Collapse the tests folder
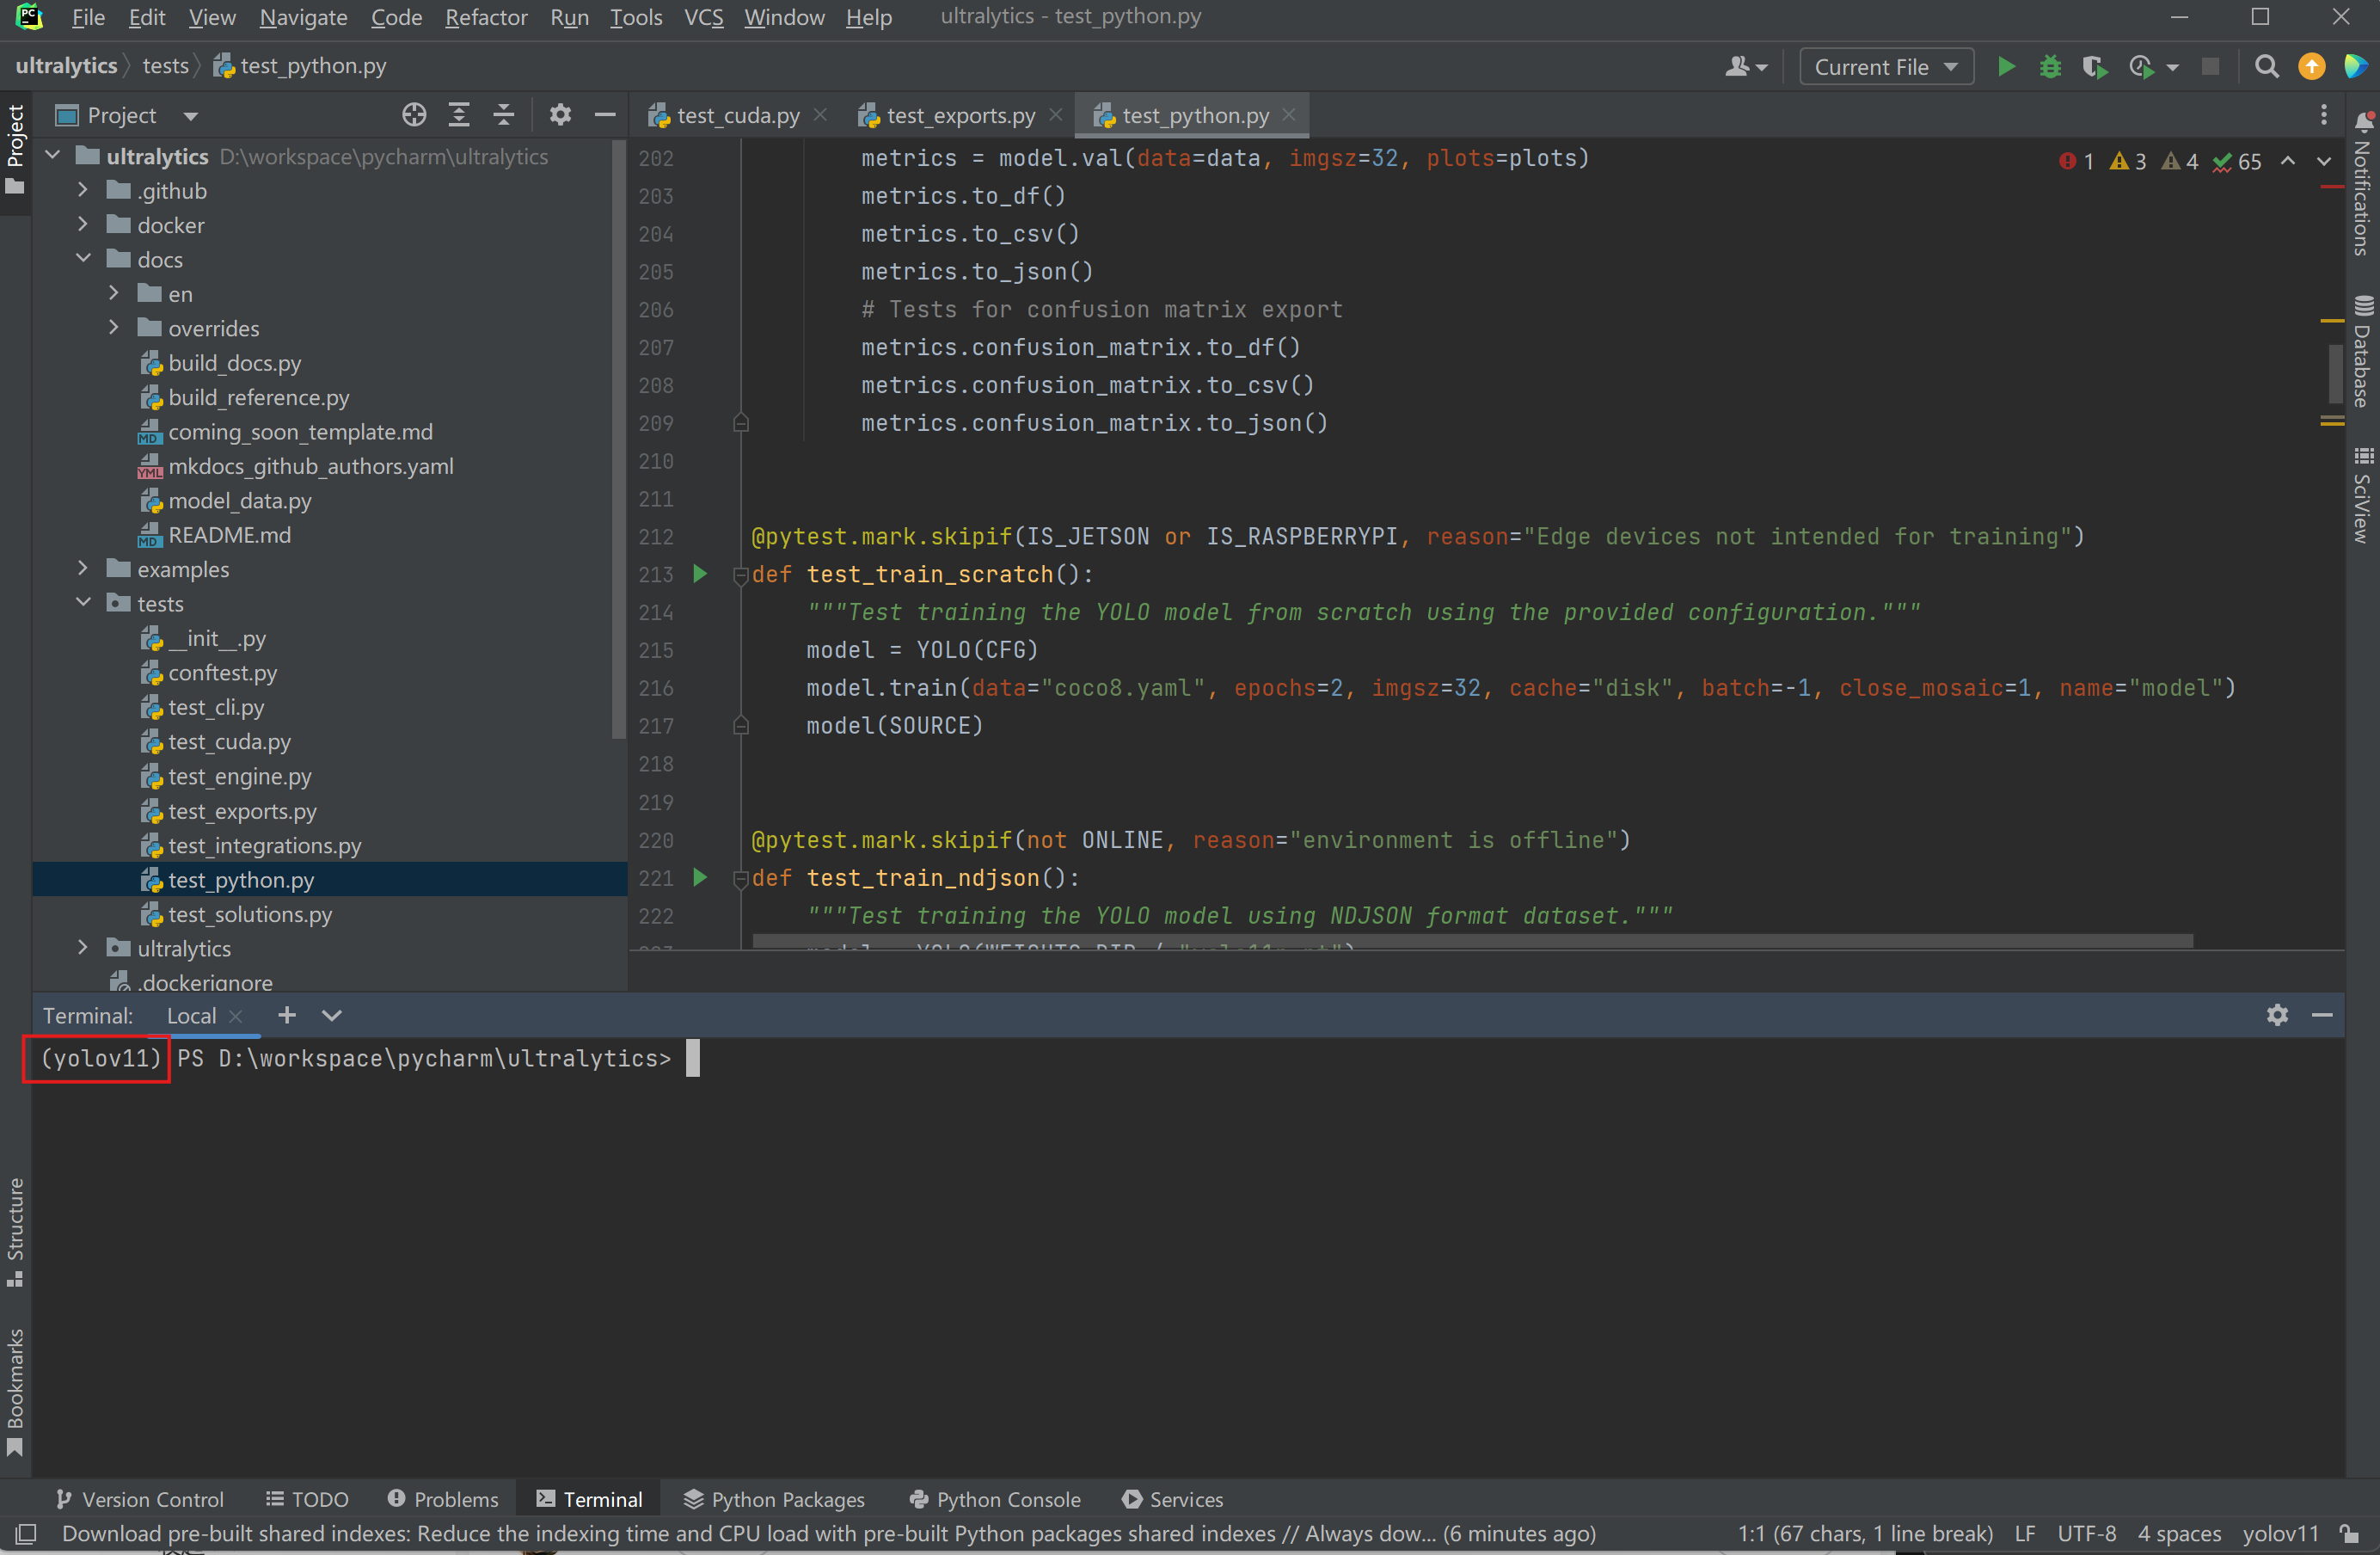This screenshot has width=2380, height=1555. pyautogui.click(x=84, y=603)
